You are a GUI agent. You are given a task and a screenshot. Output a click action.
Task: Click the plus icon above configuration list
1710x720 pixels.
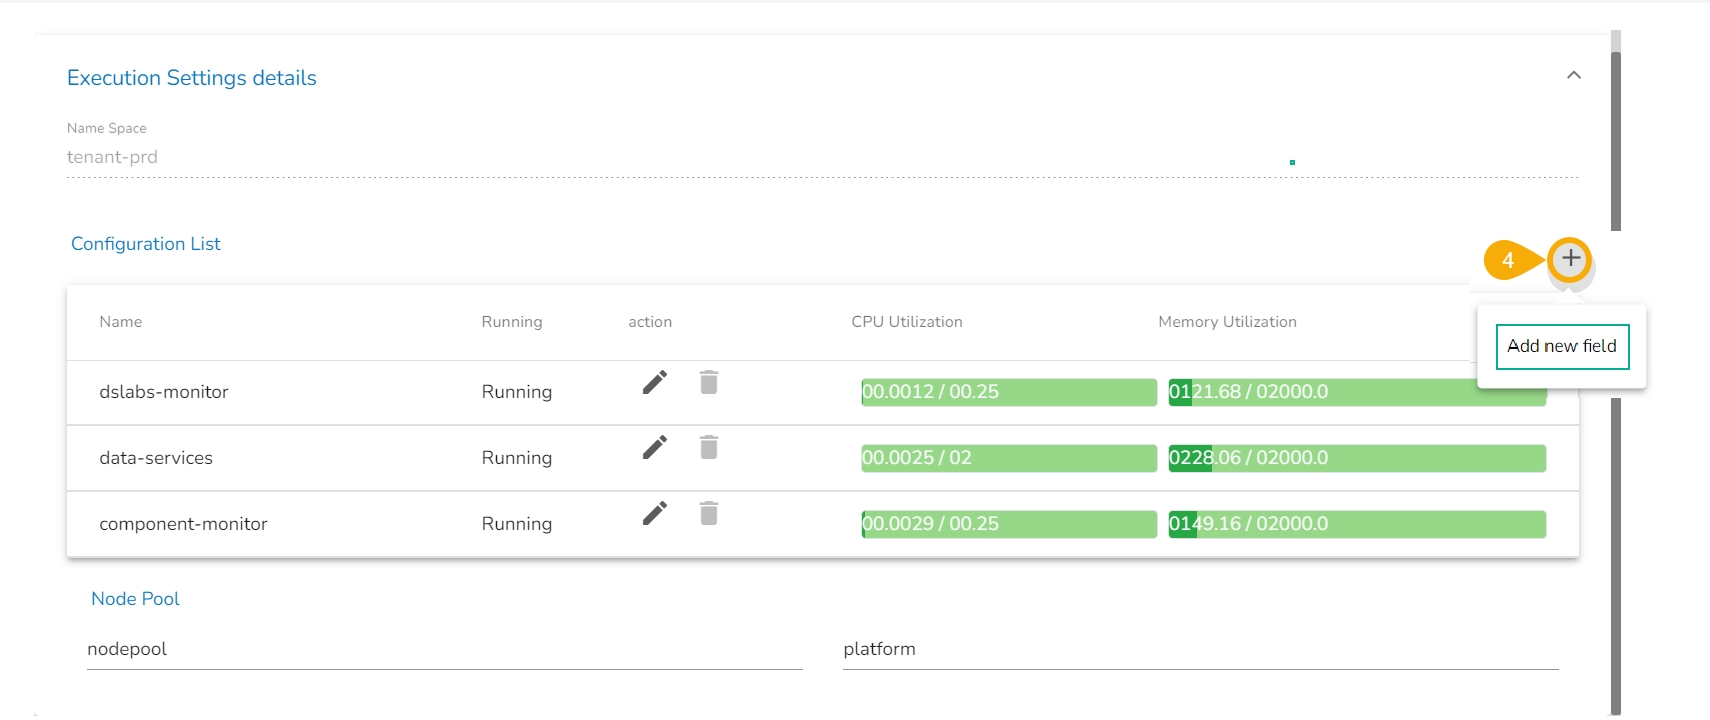point(1571,259)
